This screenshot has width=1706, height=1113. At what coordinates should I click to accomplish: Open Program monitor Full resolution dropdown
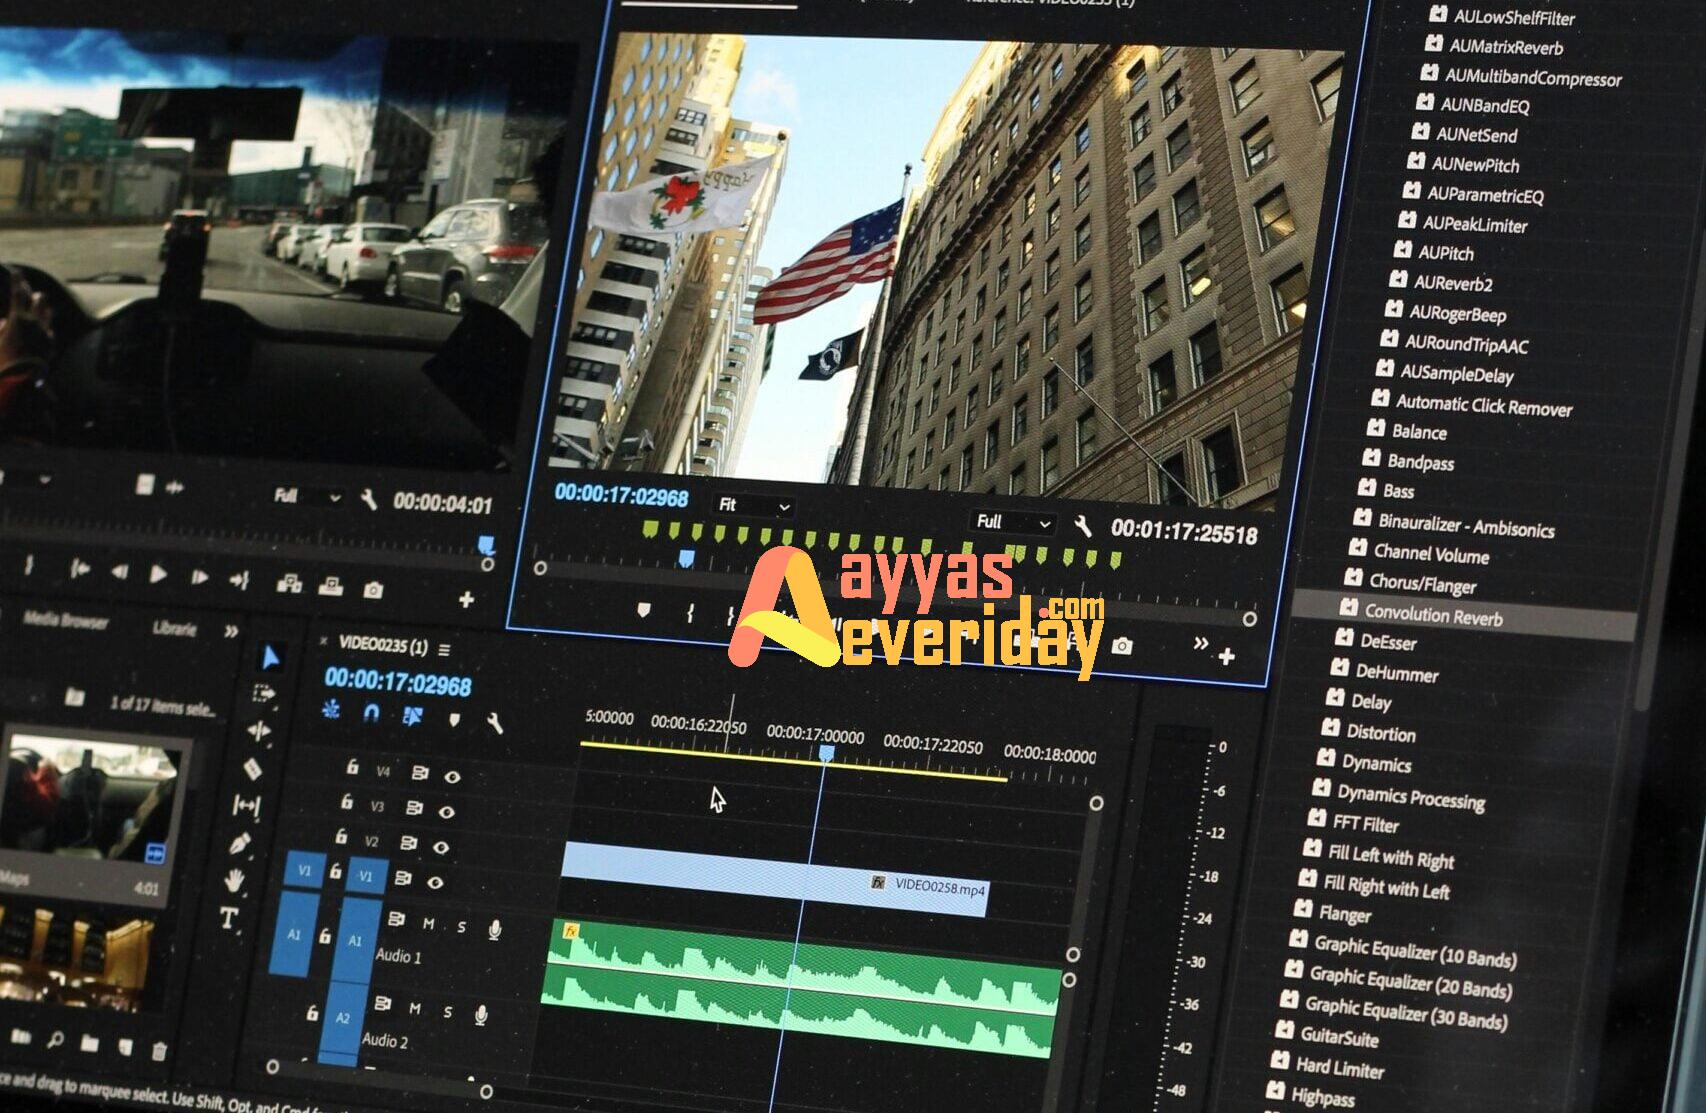coord(1013,522)
